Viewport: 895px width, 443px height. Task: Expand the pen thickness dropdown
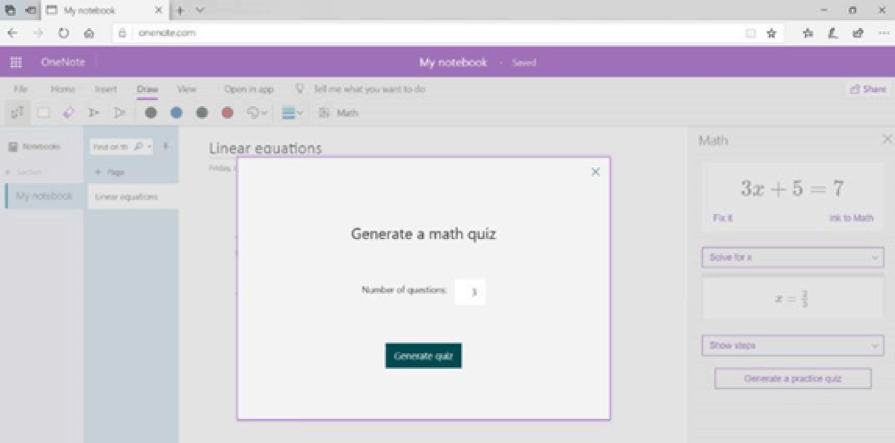pos(293,113)
